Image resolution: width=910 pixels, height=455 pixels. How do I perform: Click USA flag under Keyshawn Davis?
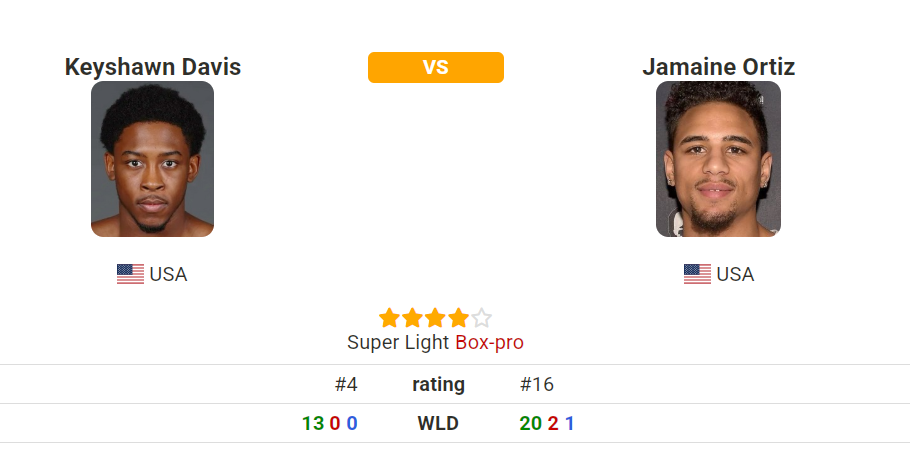click(x=130, y=274)
